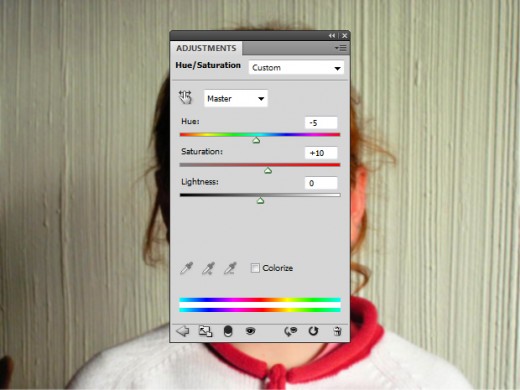The image size is (520, 390).
Task: Click the Hue slider handle
Action: click(x=256, y=140)
